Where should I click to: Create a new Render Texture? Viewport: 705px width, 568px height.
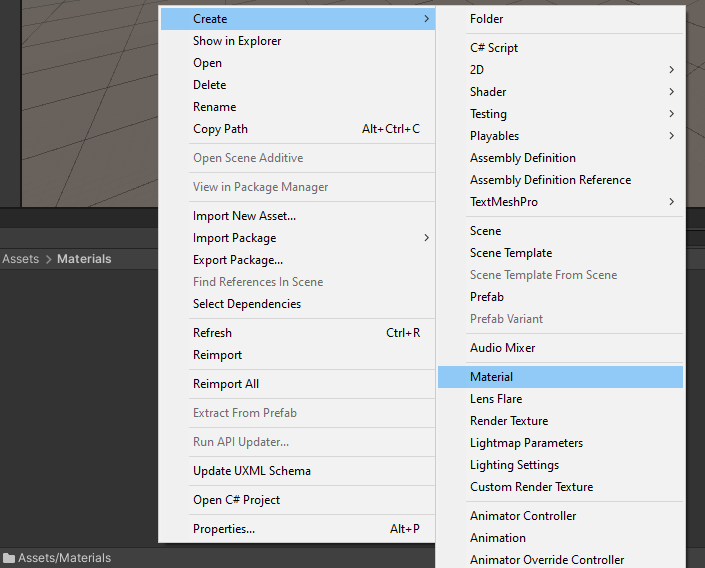tap(509, 421)
